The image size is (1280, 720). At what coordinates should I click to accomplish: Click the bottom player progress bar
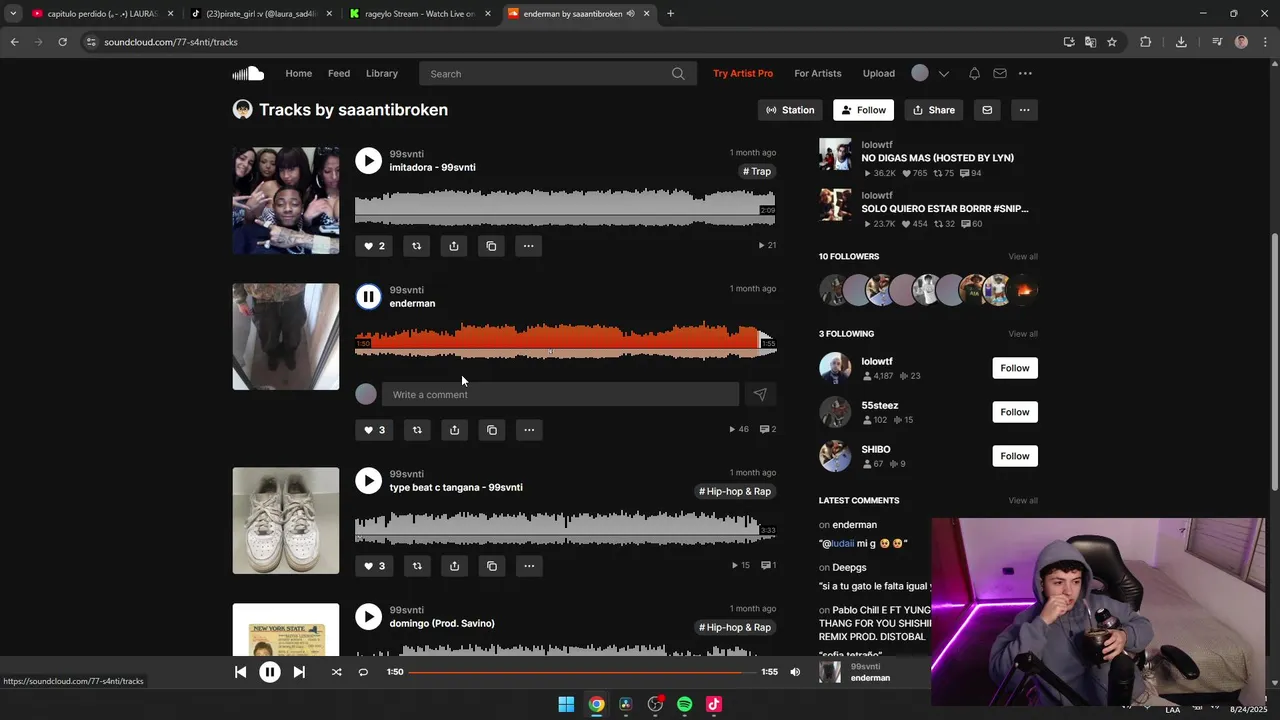click(x=582, y=672)
